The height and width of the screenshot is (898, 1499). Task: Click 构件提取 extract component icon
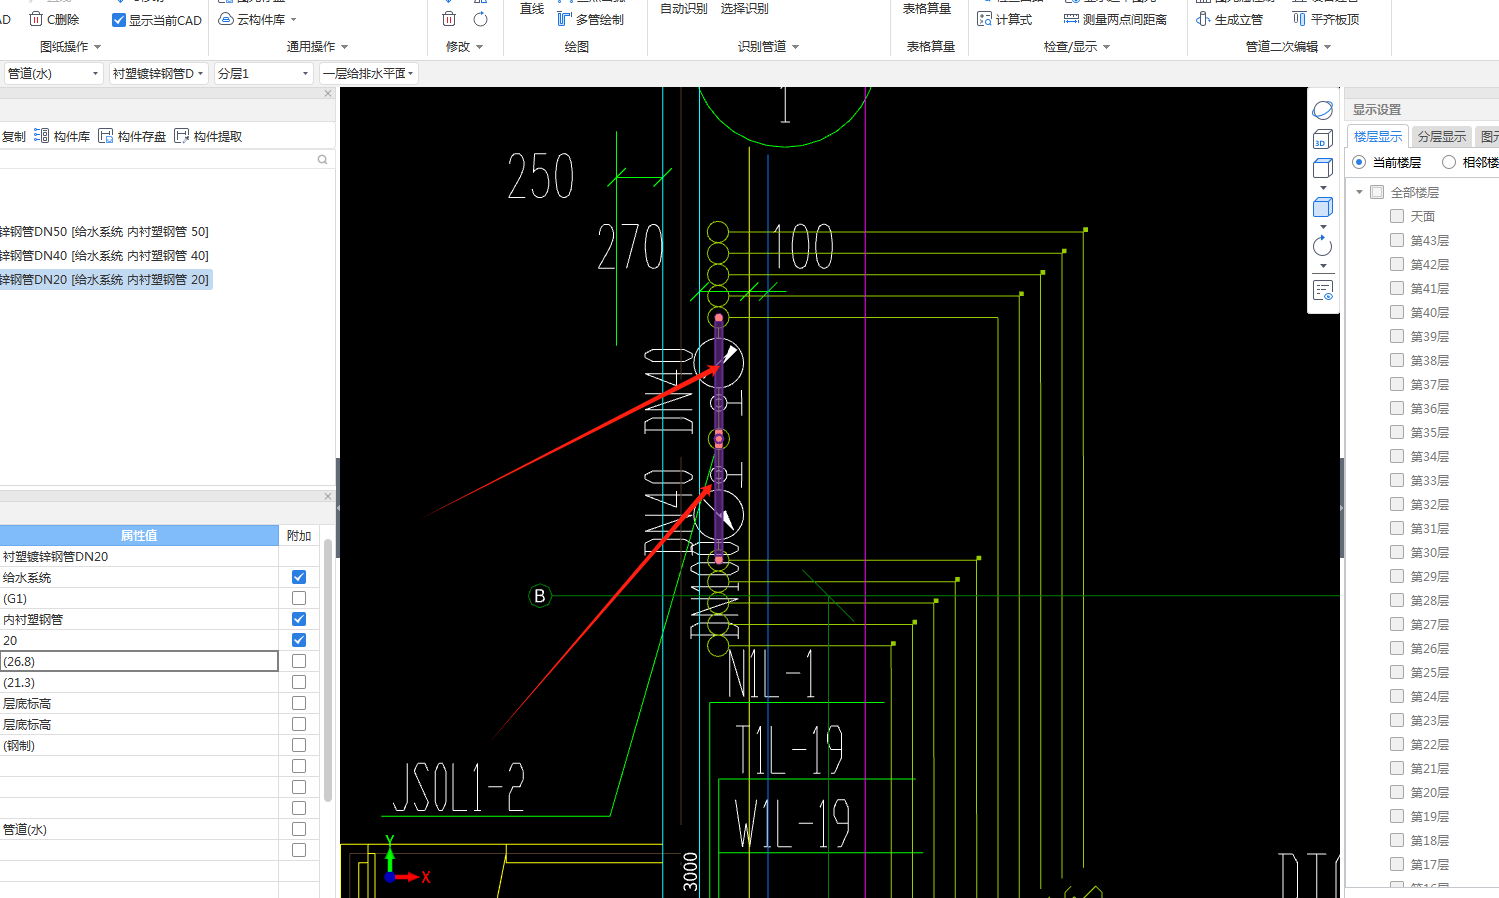182,136
